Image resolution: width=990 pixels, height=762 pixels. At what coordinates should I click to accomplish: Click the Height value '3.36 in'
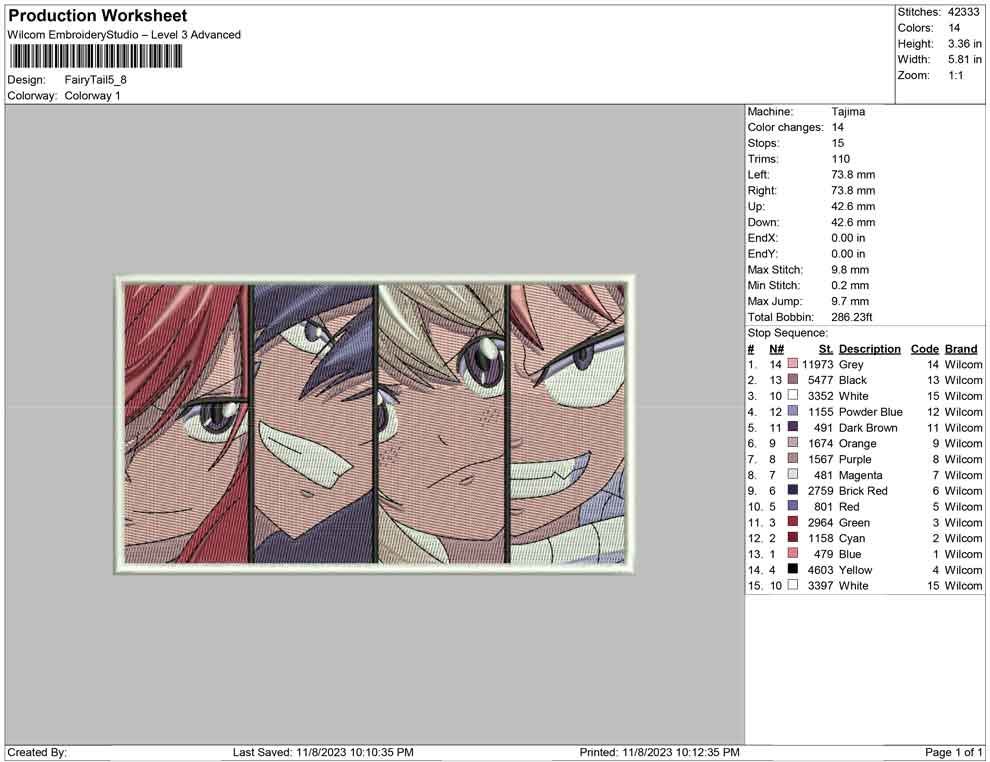964,44
